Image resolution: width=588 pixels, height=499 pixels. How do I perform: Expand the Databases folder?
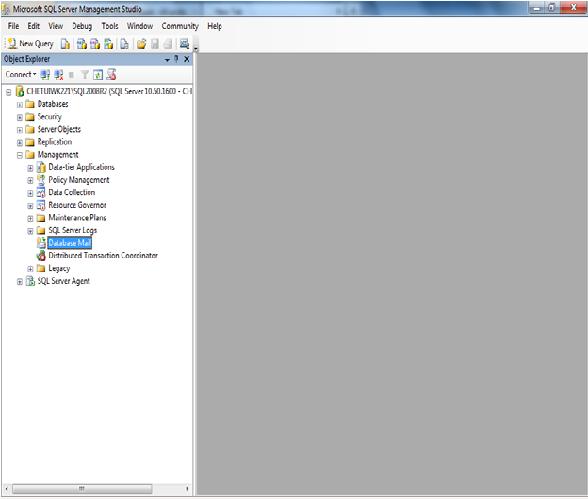[20, 105]
